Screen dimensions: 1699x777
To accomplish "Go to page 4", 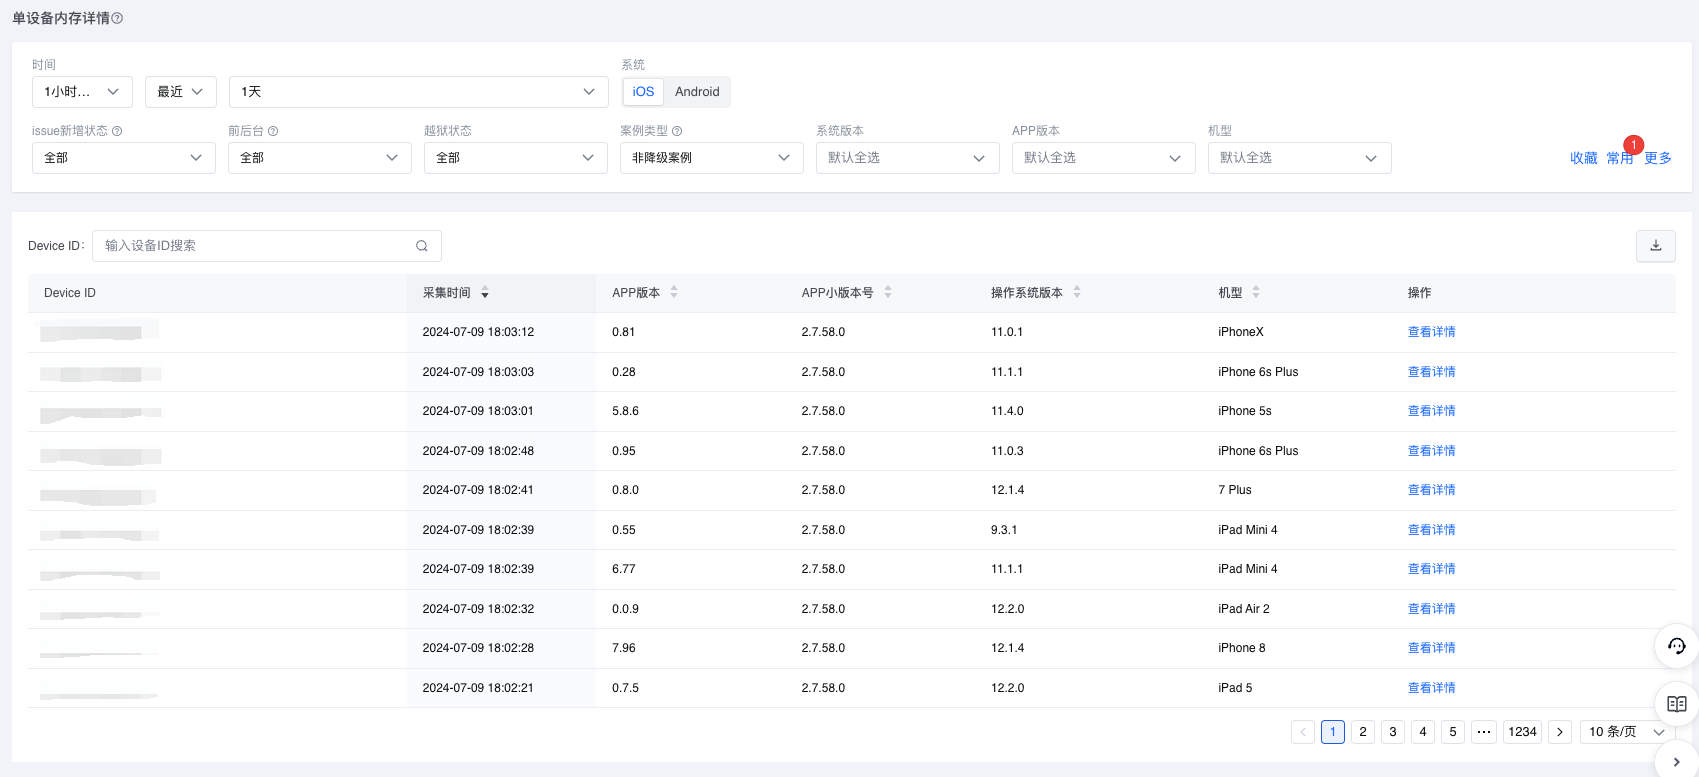I will click(x=1423, y=732).
